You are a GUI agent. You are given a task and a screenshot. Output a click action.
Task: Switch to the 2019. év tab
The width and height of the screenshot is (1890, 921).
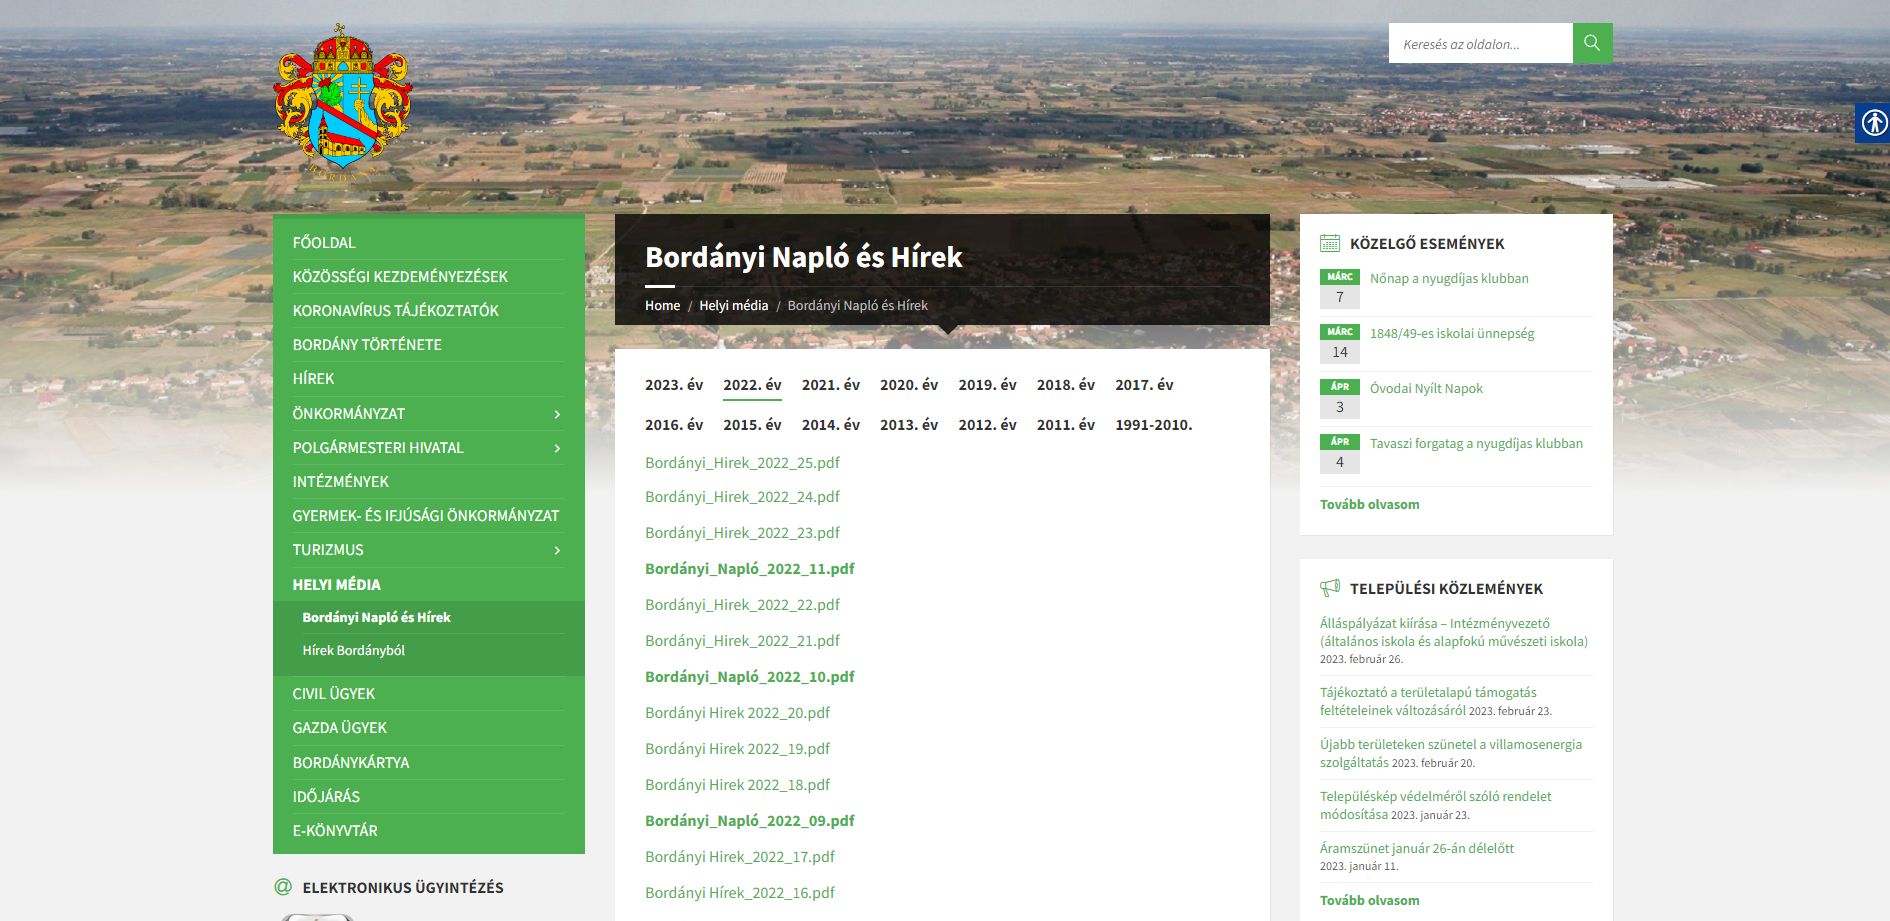[x=987, y=385]
